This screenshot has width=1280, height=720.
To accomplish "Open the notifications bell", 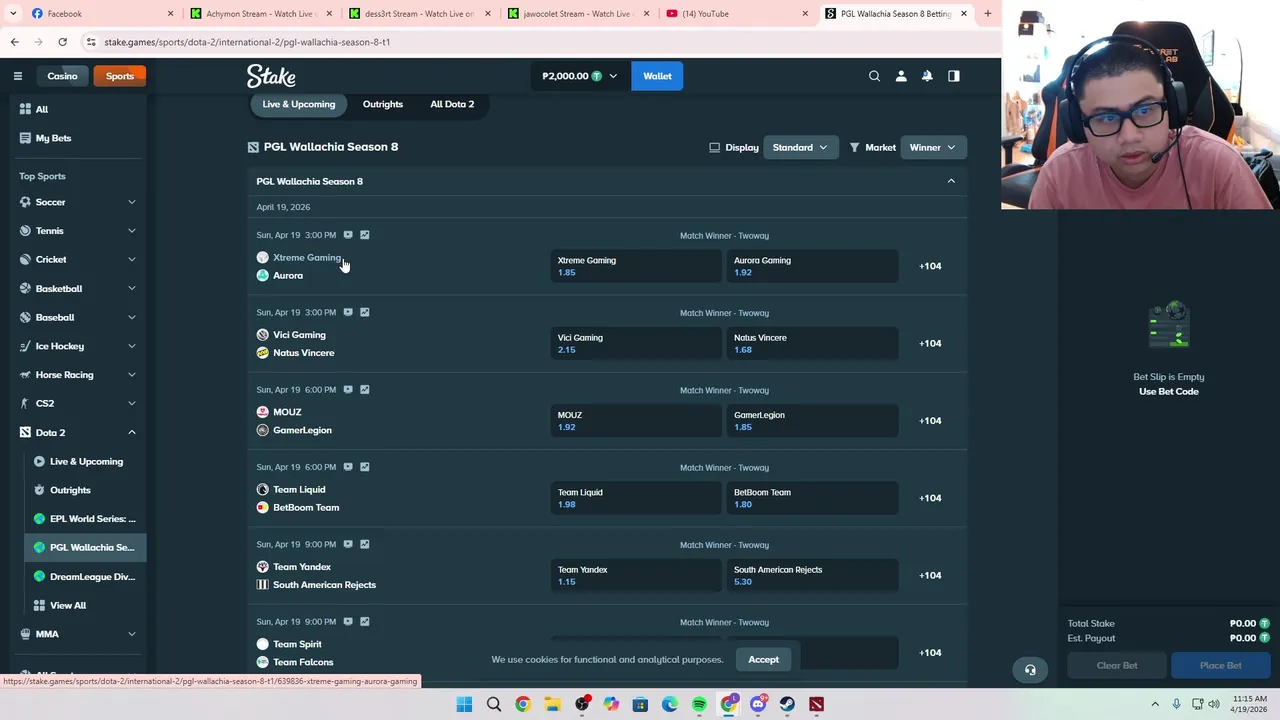I will click(927, 76).
